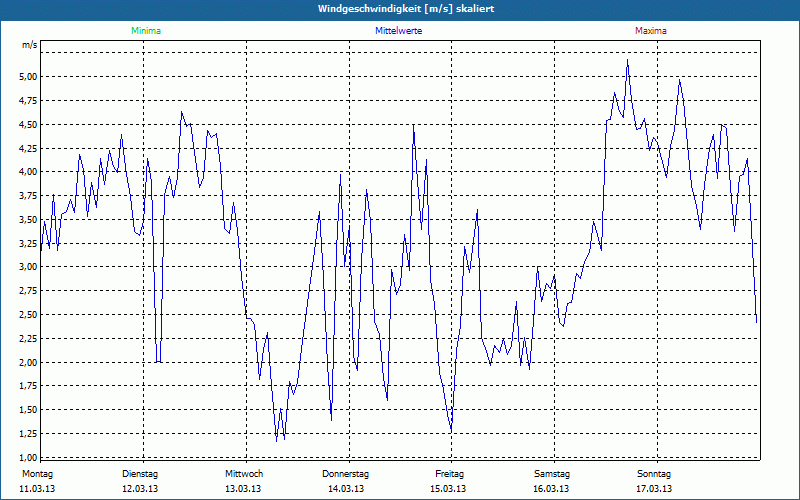Click the date 15.03.13
This screenshot has height=500, width=800.
tap(448, 489)
